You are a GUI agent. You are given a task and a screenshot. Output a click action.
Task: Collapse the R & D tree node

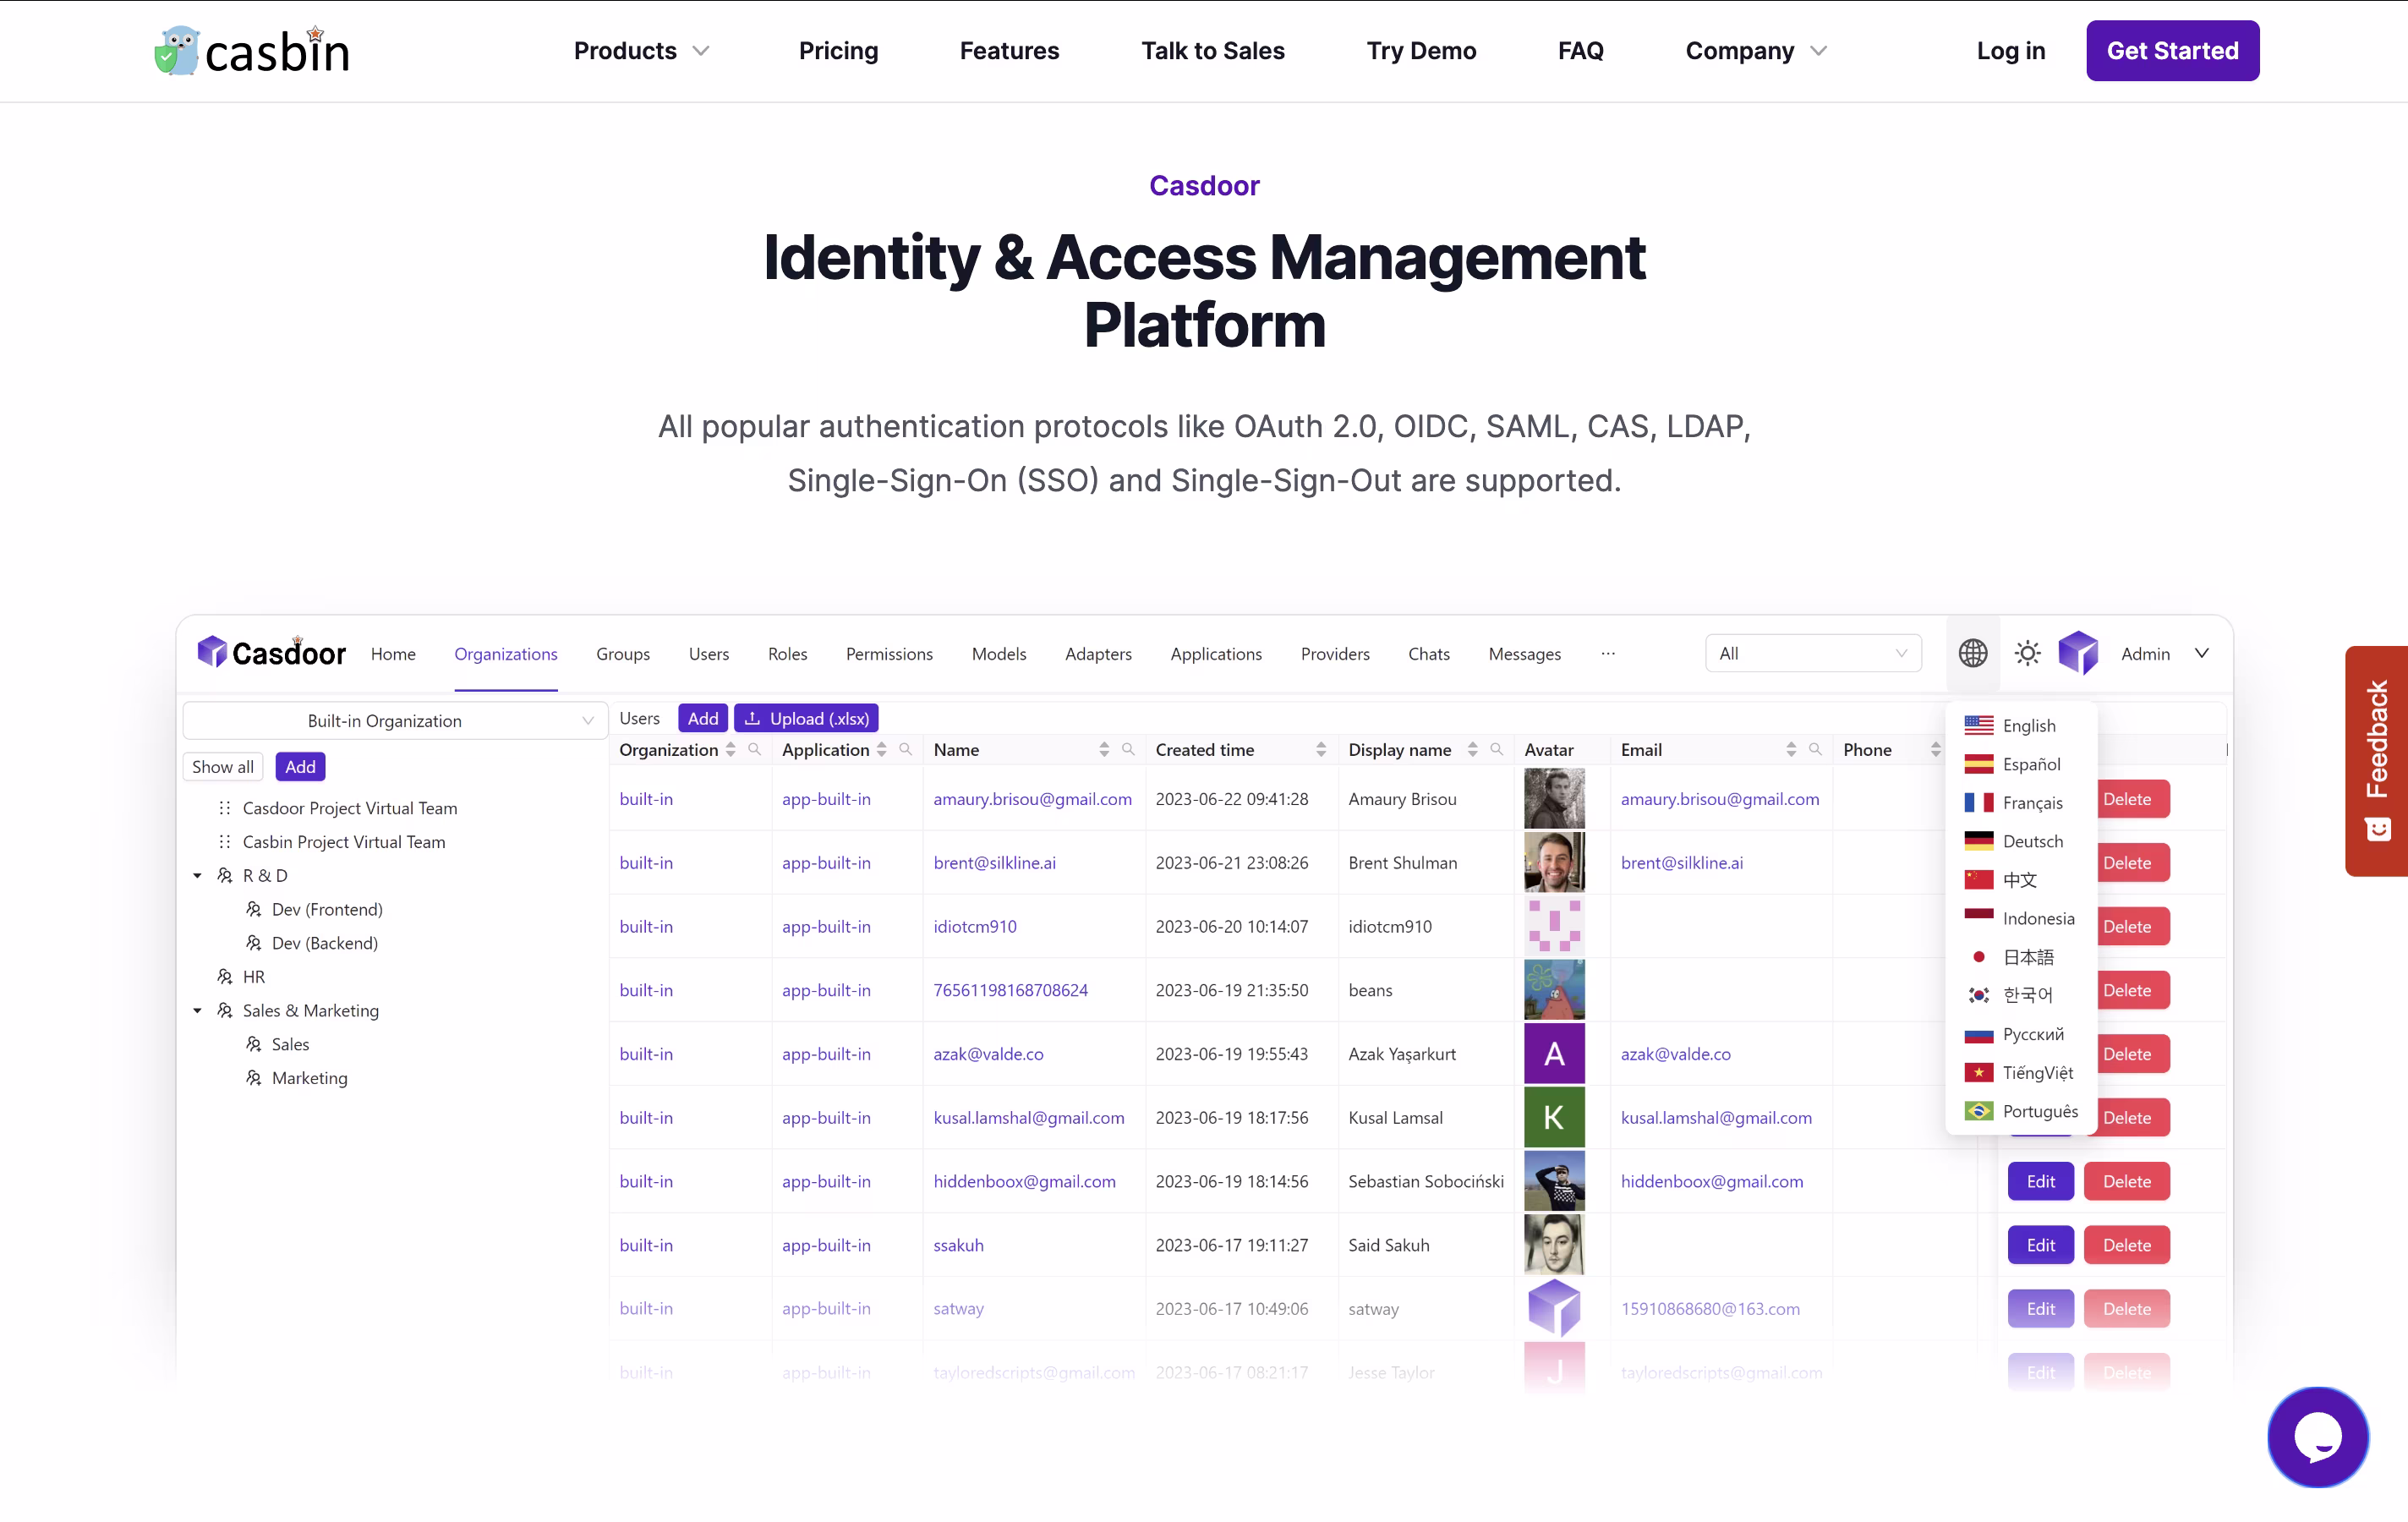point(197,875)
